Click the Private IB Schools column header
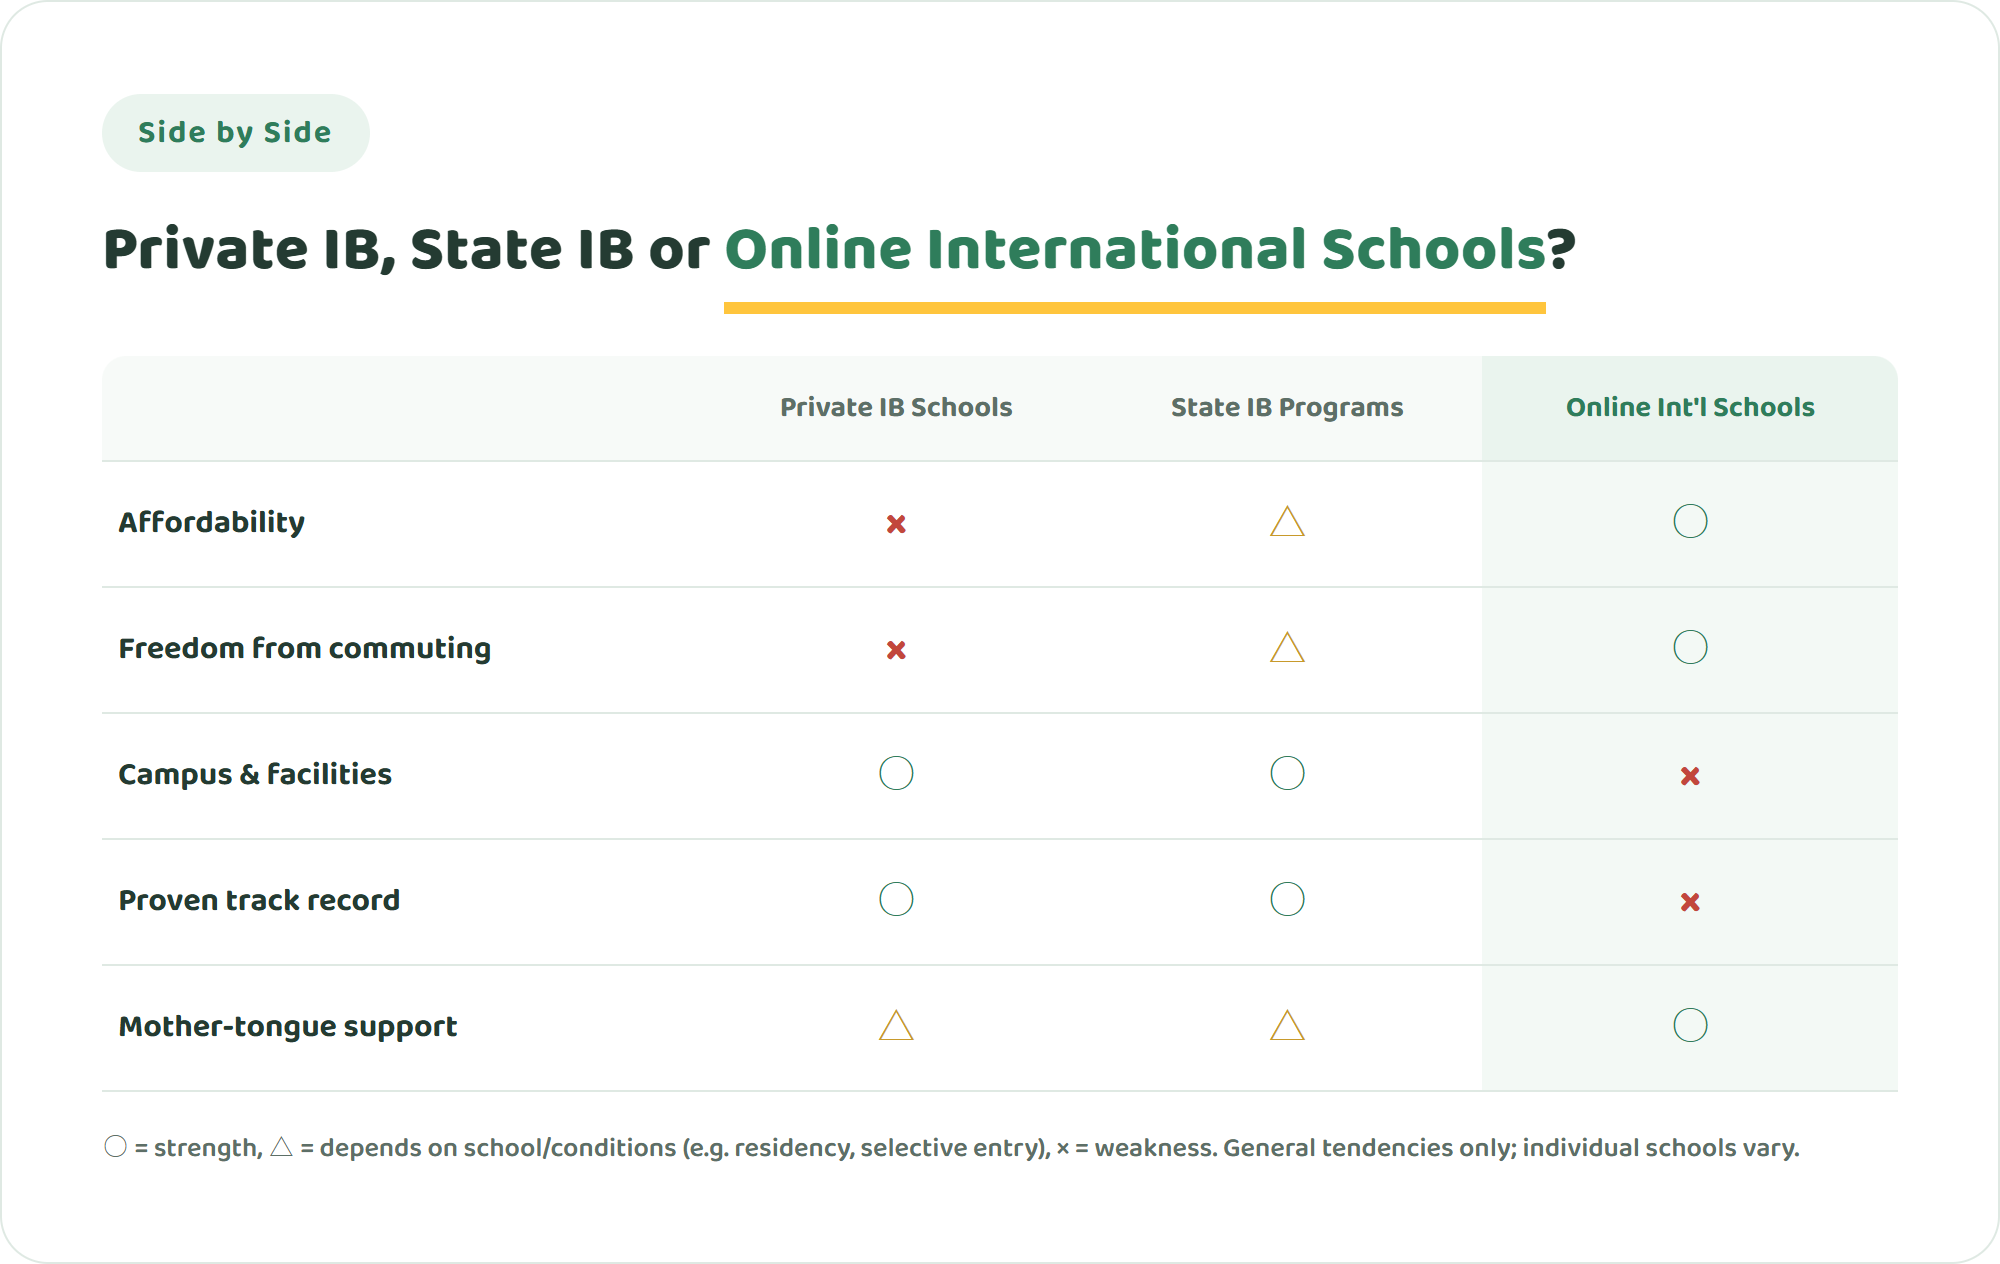2000x1264 pixels. [x=896, y=407]
